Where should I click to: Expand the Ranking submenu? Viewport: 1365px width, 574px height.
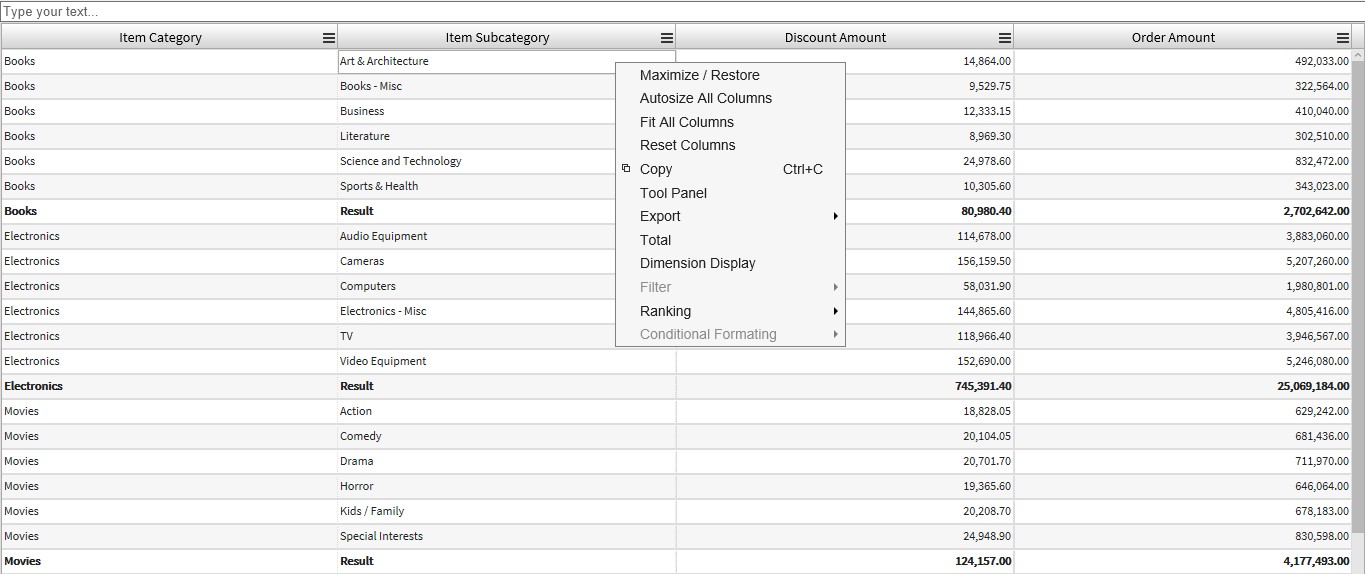pos(834,311)
